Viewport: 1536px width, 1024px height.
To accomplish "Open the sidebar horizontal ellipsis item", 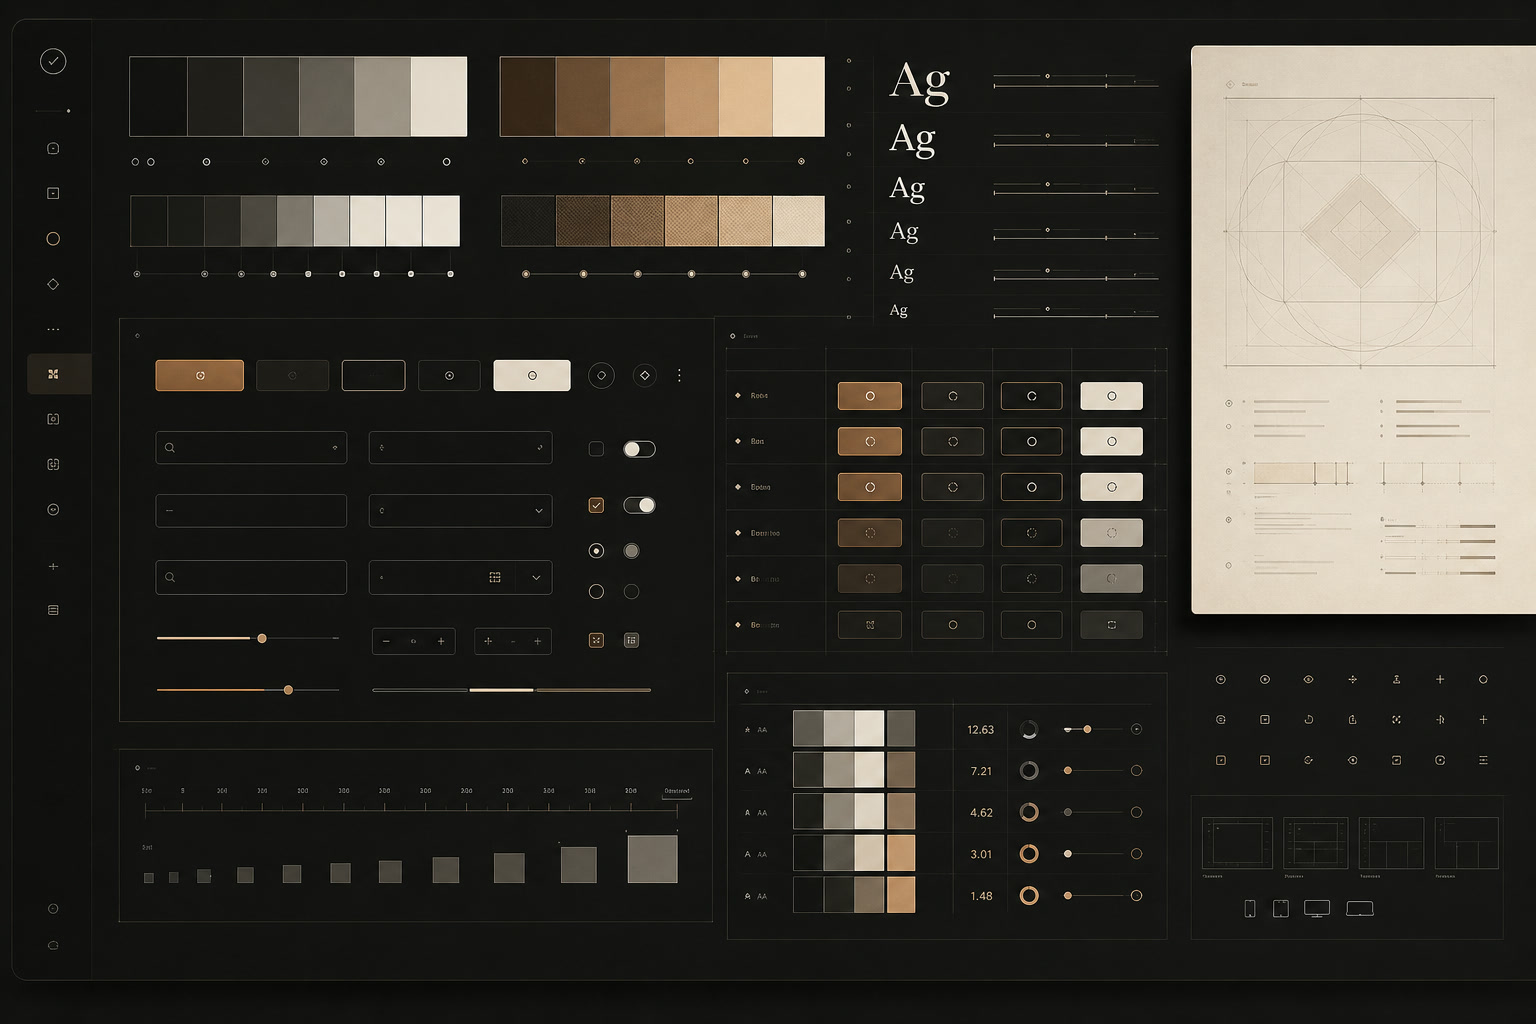I will [53, 329].
